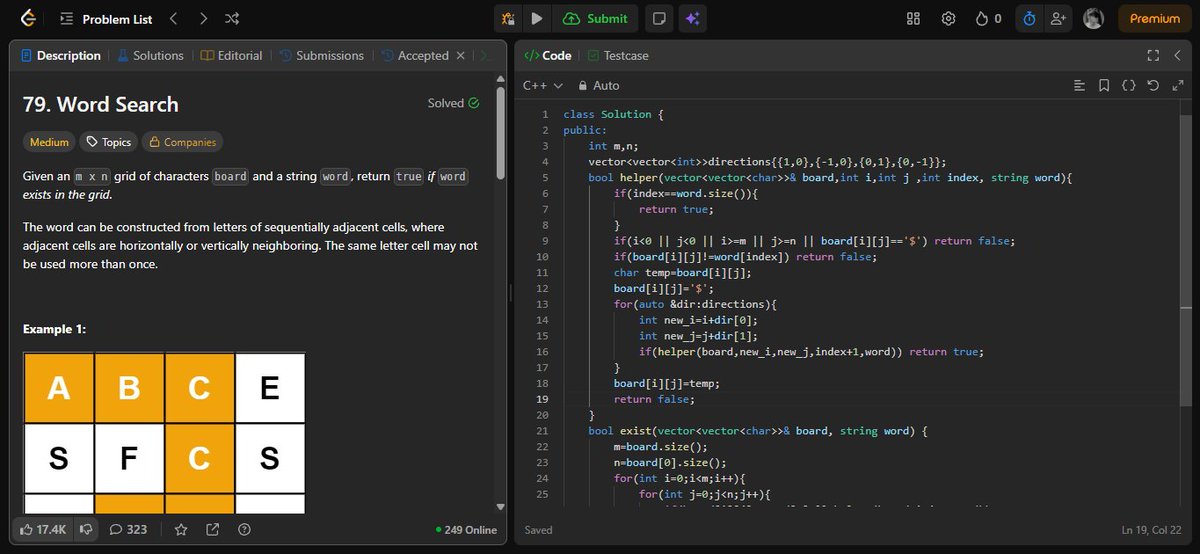The image size is (1200, 554).
Task: Start the stopwatch timer
Action: pos(1029,18)
